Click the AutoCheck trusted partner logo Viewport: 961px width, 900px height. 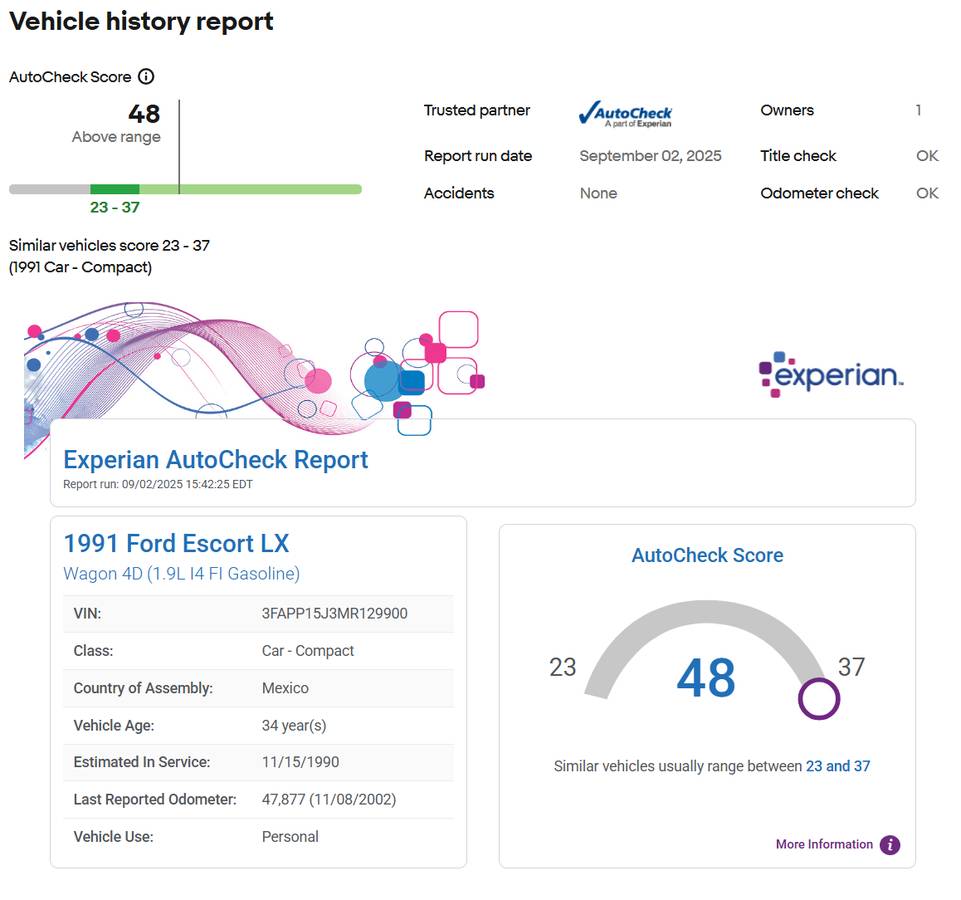[x=625, y=114]
